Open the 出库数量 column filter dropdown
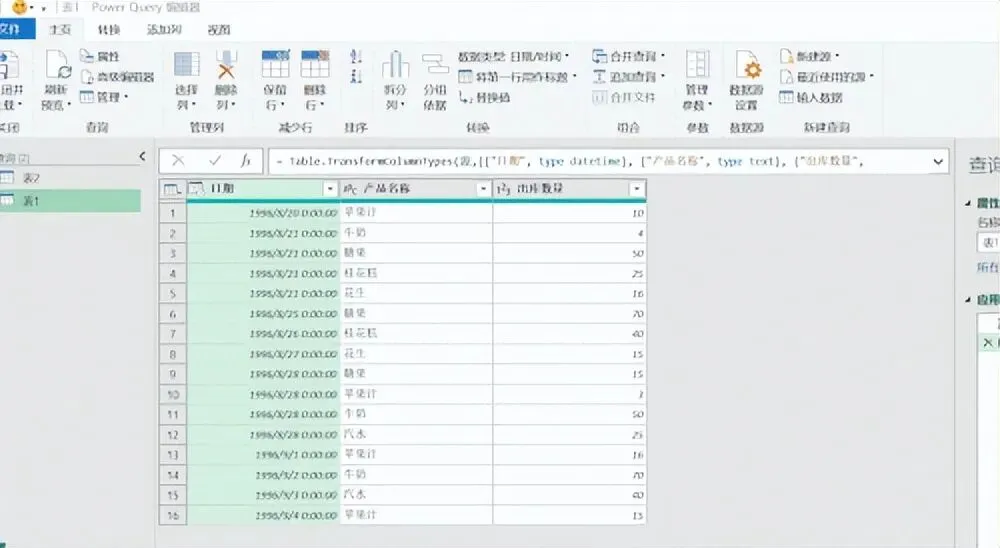Viewport: 1000px width, 548px height. (x=636, y=189)
